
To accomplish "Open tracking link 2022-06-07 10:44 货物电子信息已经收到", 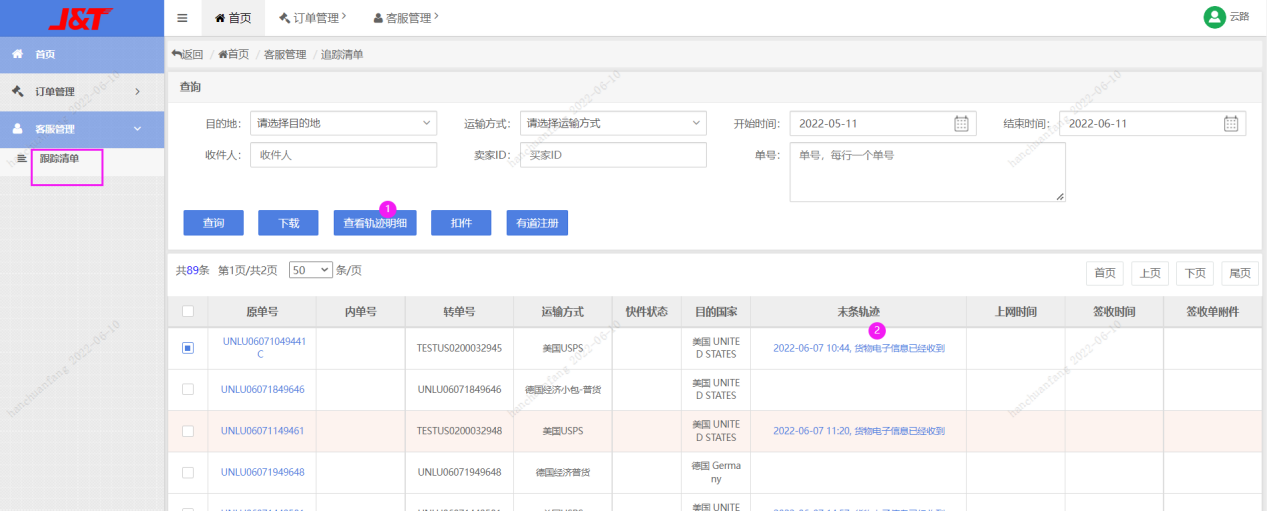I will tap(858, 348).
